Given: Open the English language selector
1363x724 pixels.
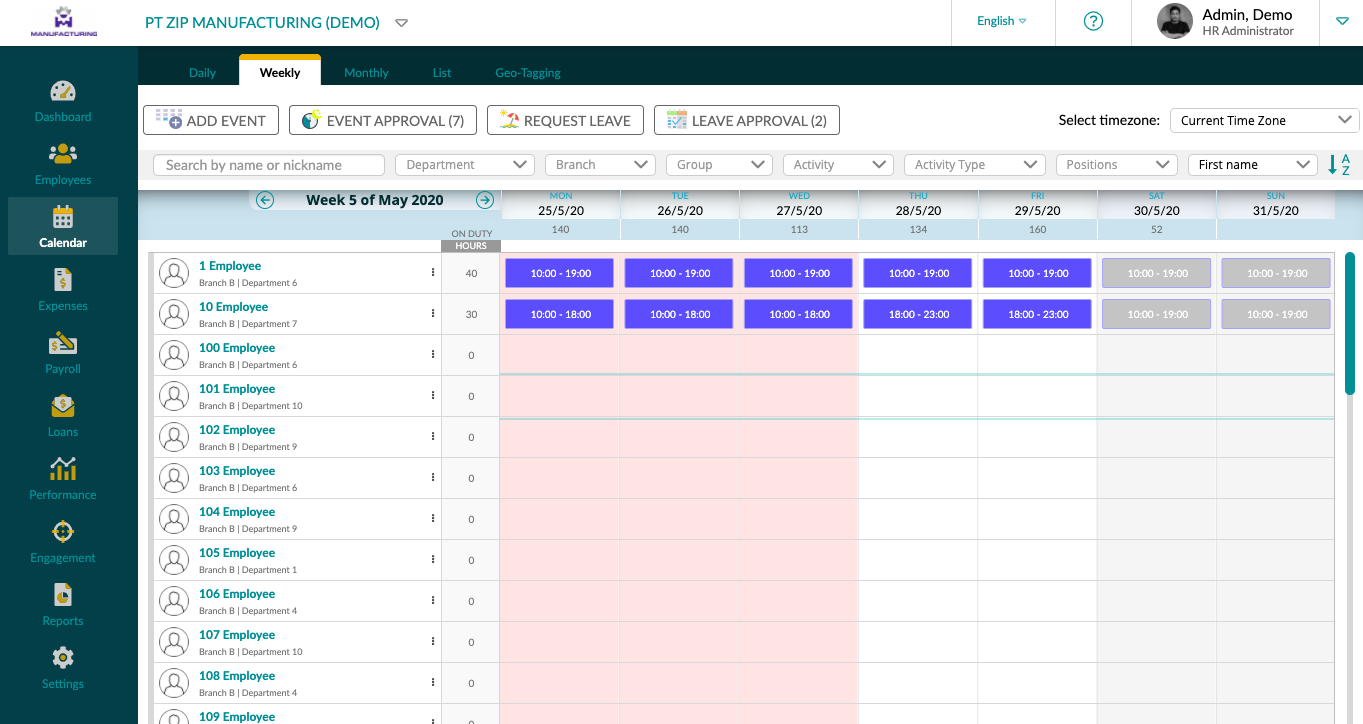Looking at the screenshot, I should pyautogui.click(x=1002, y=21).
